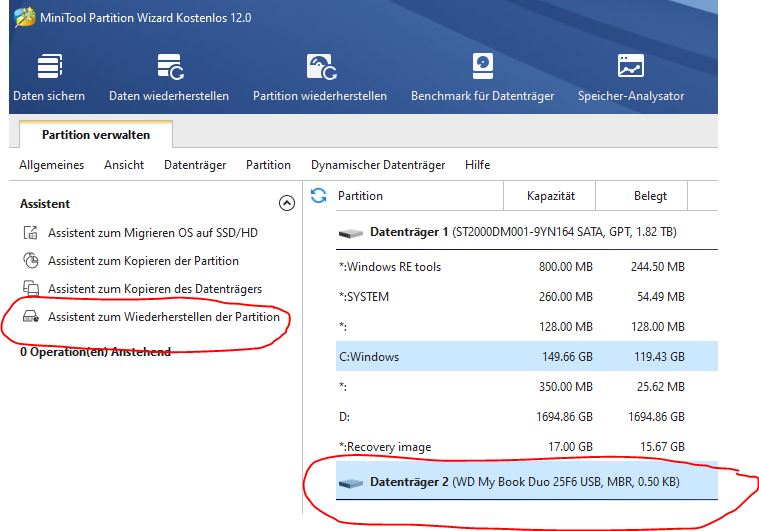The height and width of the screenshot is (531, 759).
Task: Click the 17.00 GB capacity cell
Action: 570,447
